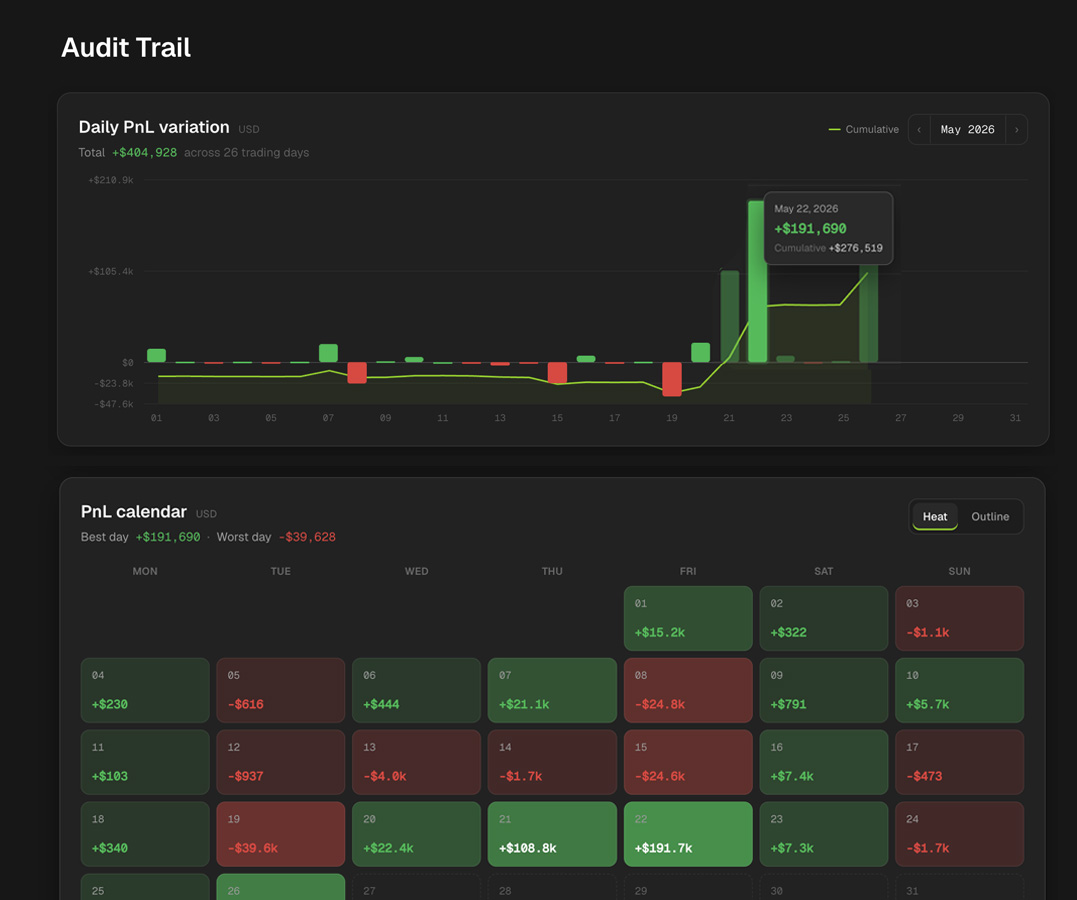Select the May 21 green bar in chart
Screen dimensions: 1077x900
729,316
